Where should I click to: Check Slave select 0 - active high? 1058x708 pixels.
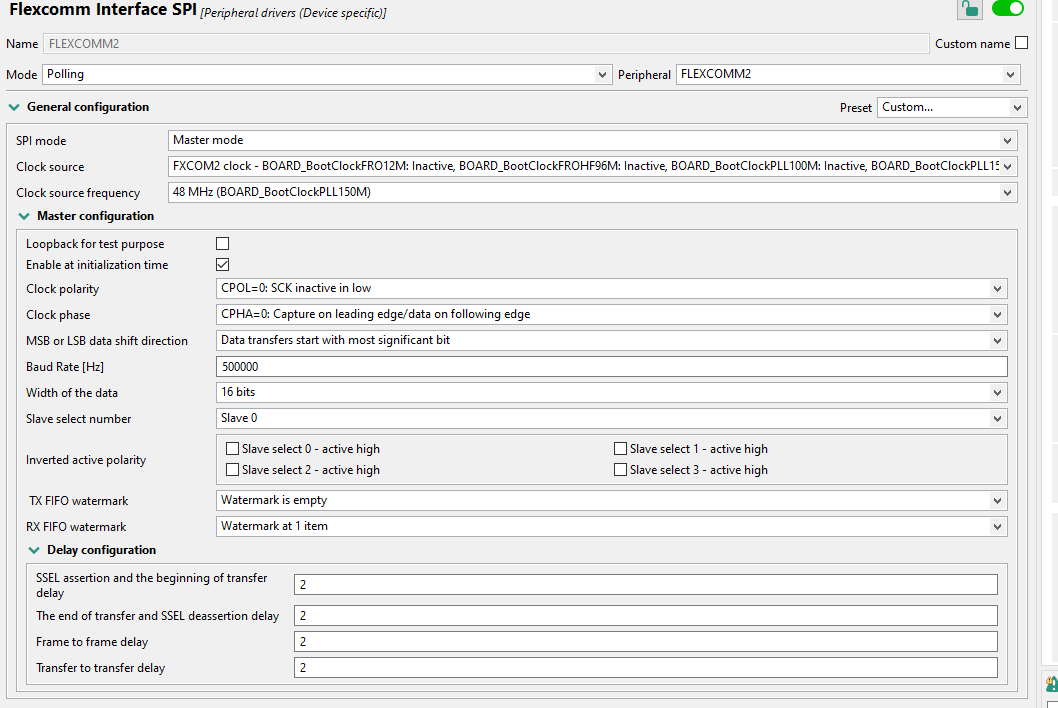click(232, 448)
